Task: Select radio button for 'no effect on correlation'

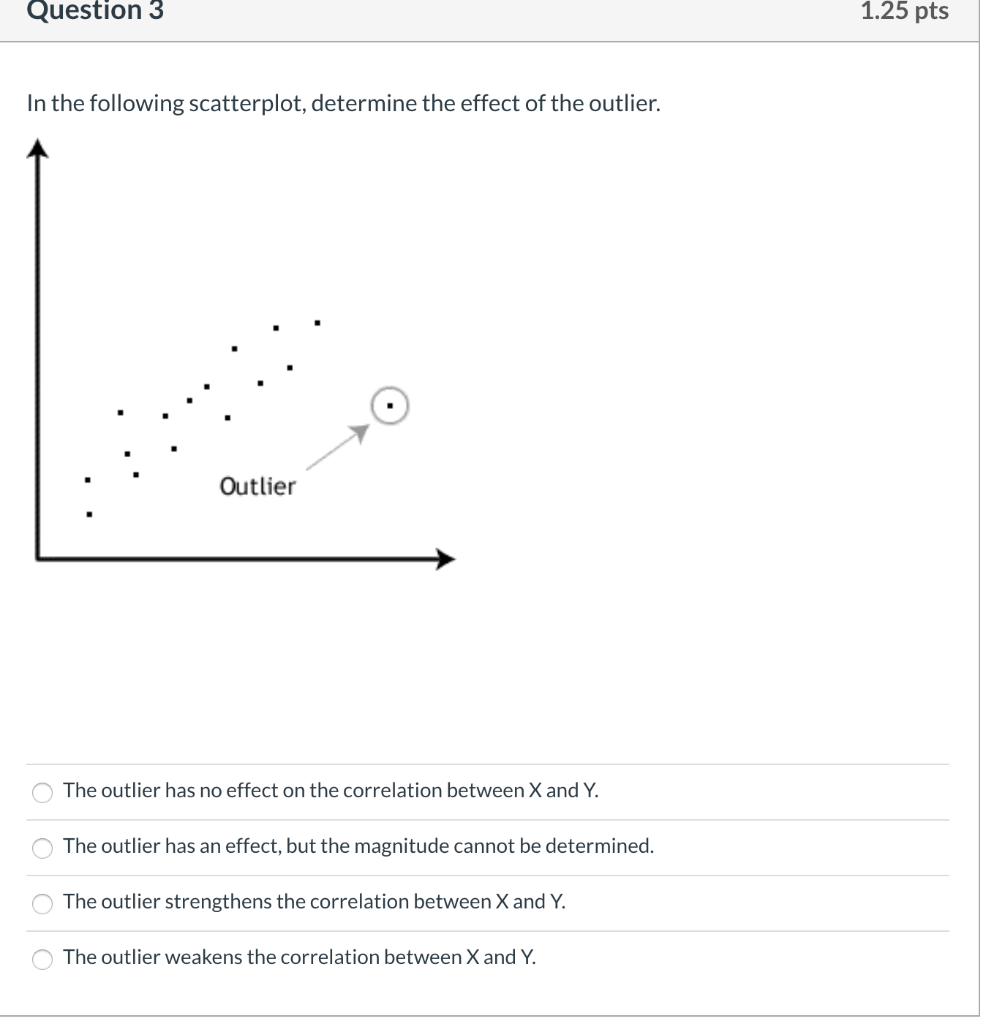Action: click(x=42, y=792)
